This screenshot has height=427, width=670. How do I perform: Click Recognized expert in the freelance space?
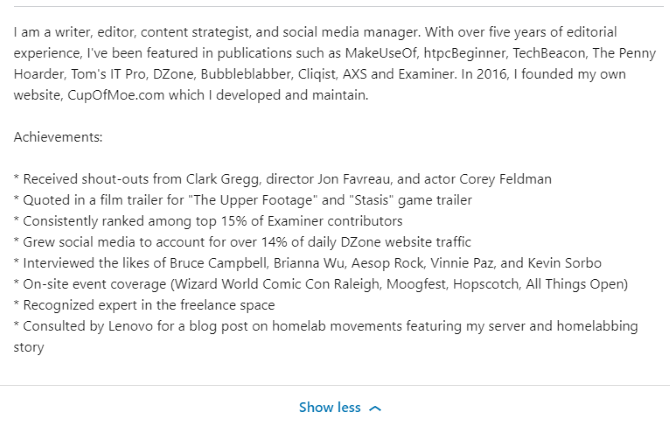click(144, 305)
